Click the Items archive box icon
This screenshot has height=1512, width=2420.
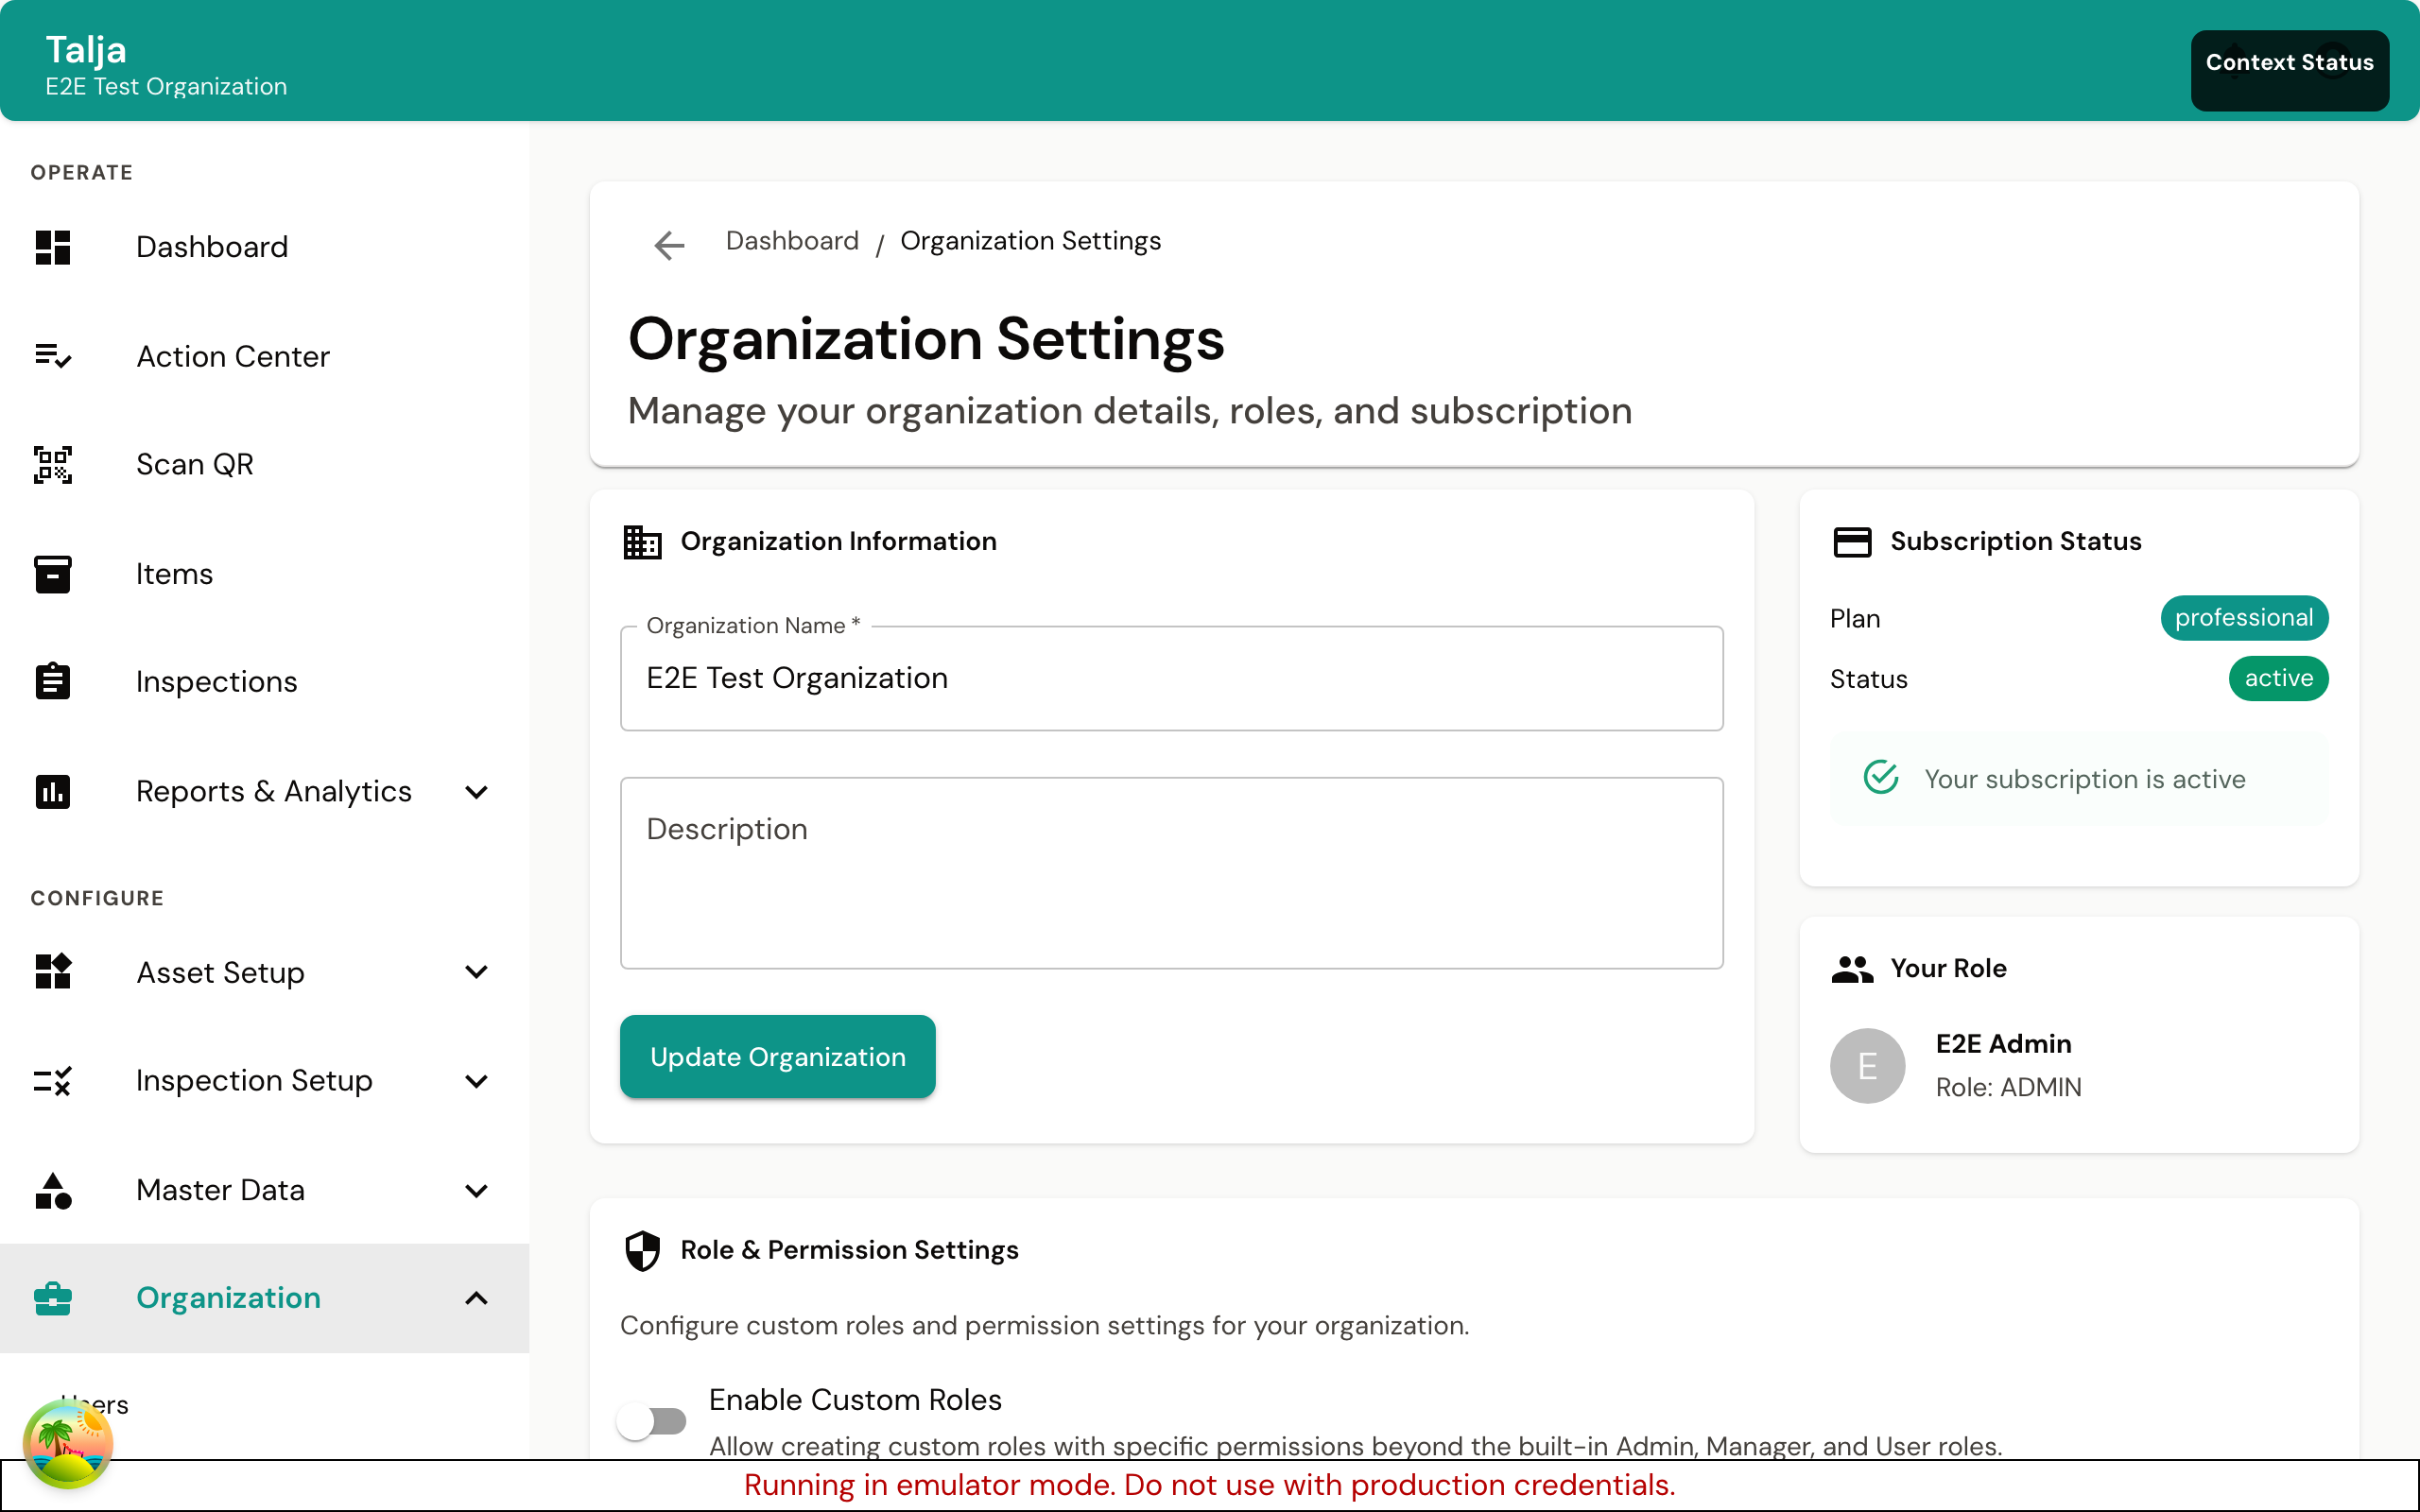(53, 574)
